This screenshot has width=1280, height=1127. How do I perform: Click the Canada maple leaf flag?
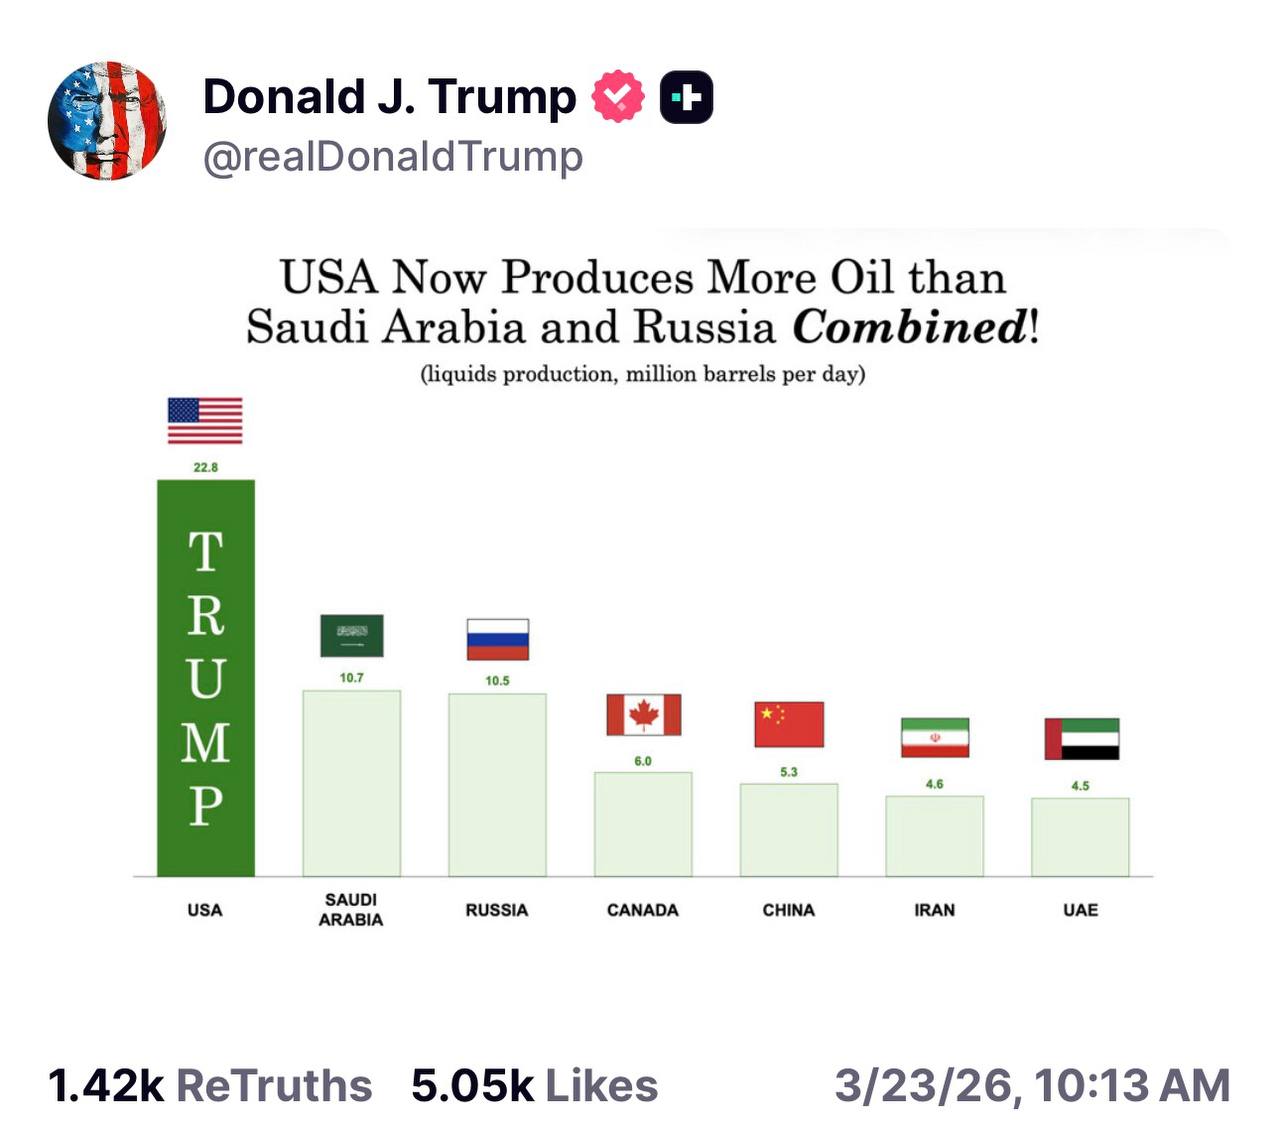coord(643,715)
